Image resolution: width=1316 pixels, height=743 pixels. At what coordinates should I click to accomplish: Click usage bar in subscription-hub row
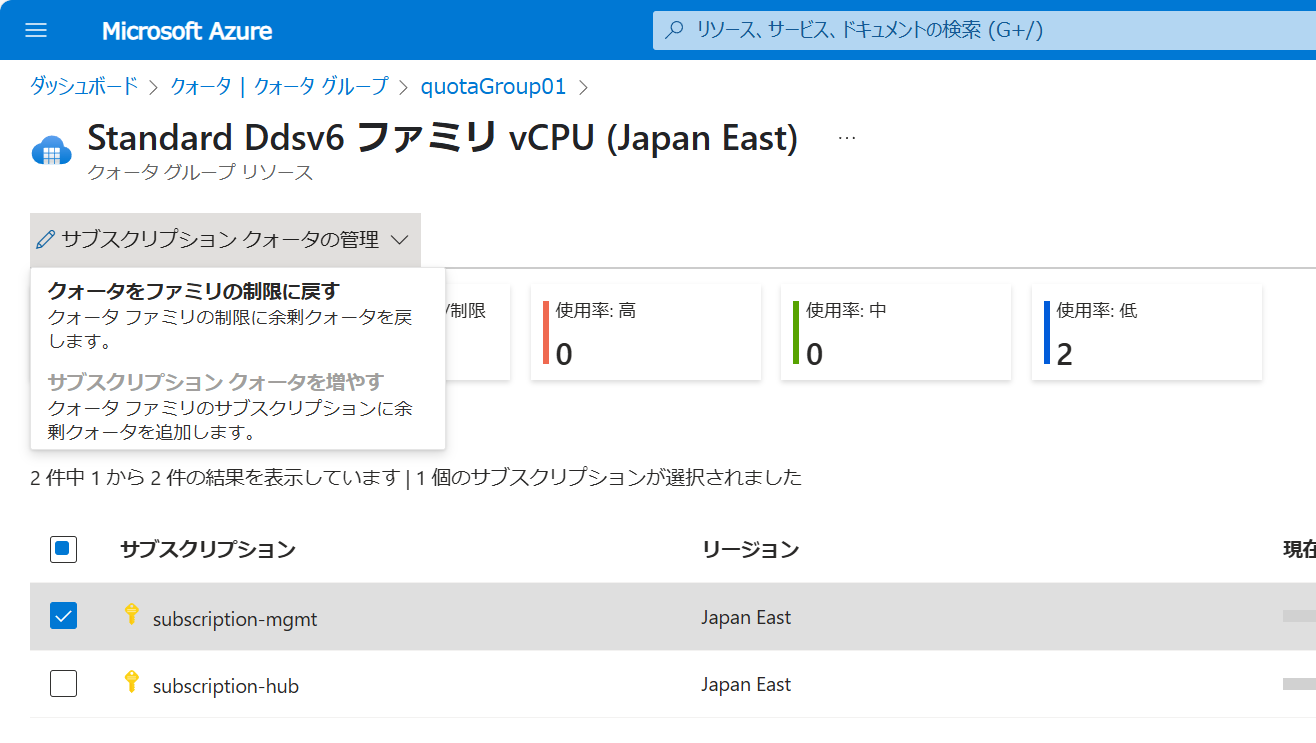pos(1299,684)
